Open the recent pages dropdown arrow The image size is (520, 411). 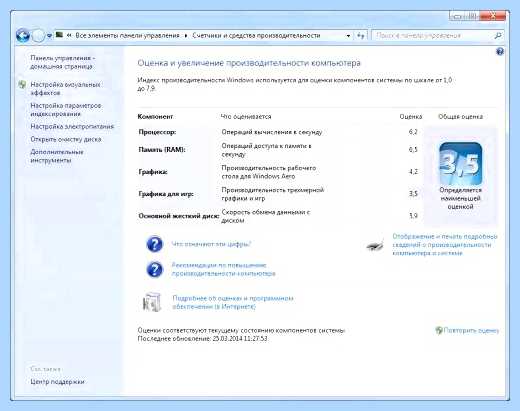(49, 36)
